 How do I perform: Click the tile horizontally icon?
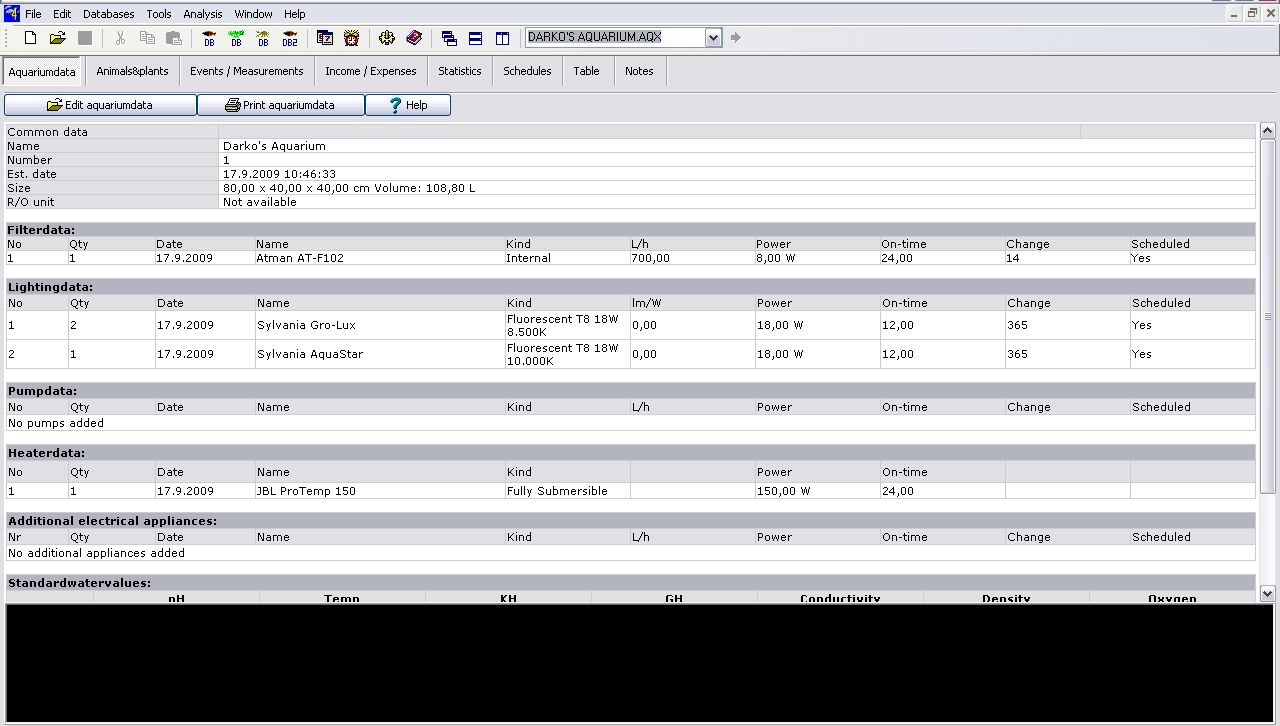pyautogui.click(x=476, y=38)
